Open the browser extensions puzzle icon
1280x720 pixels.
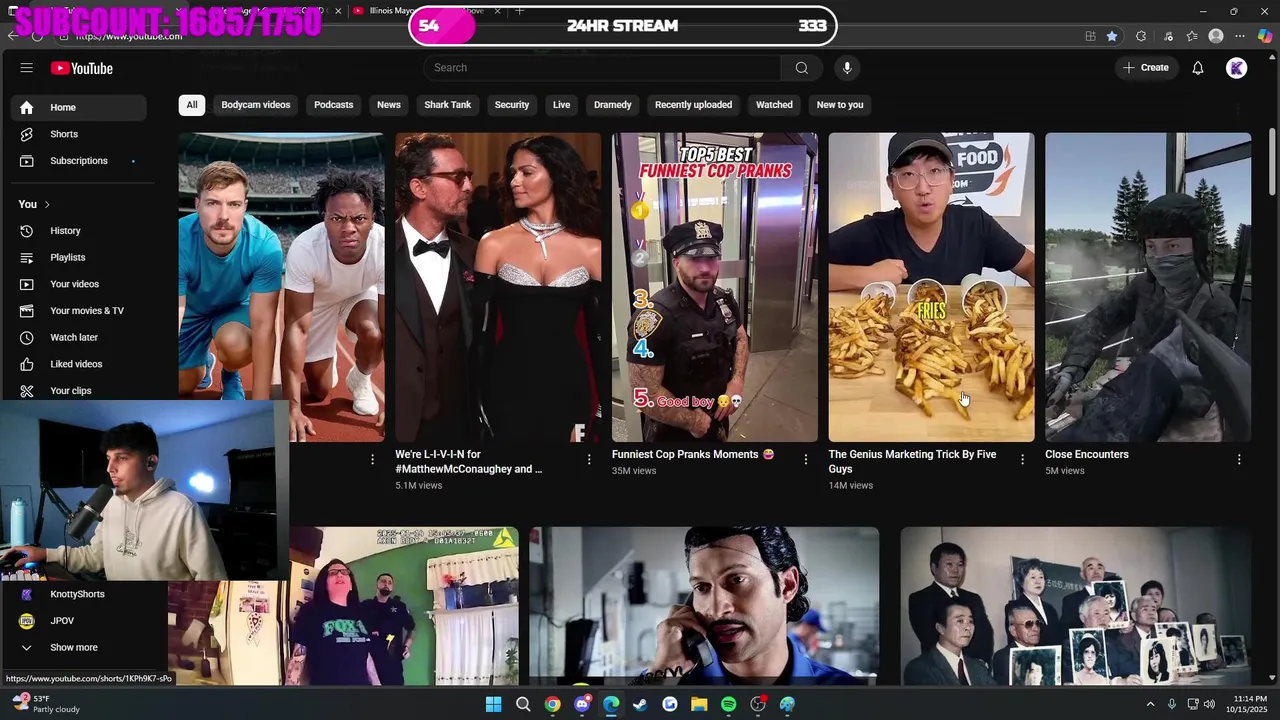[1141, 36]
